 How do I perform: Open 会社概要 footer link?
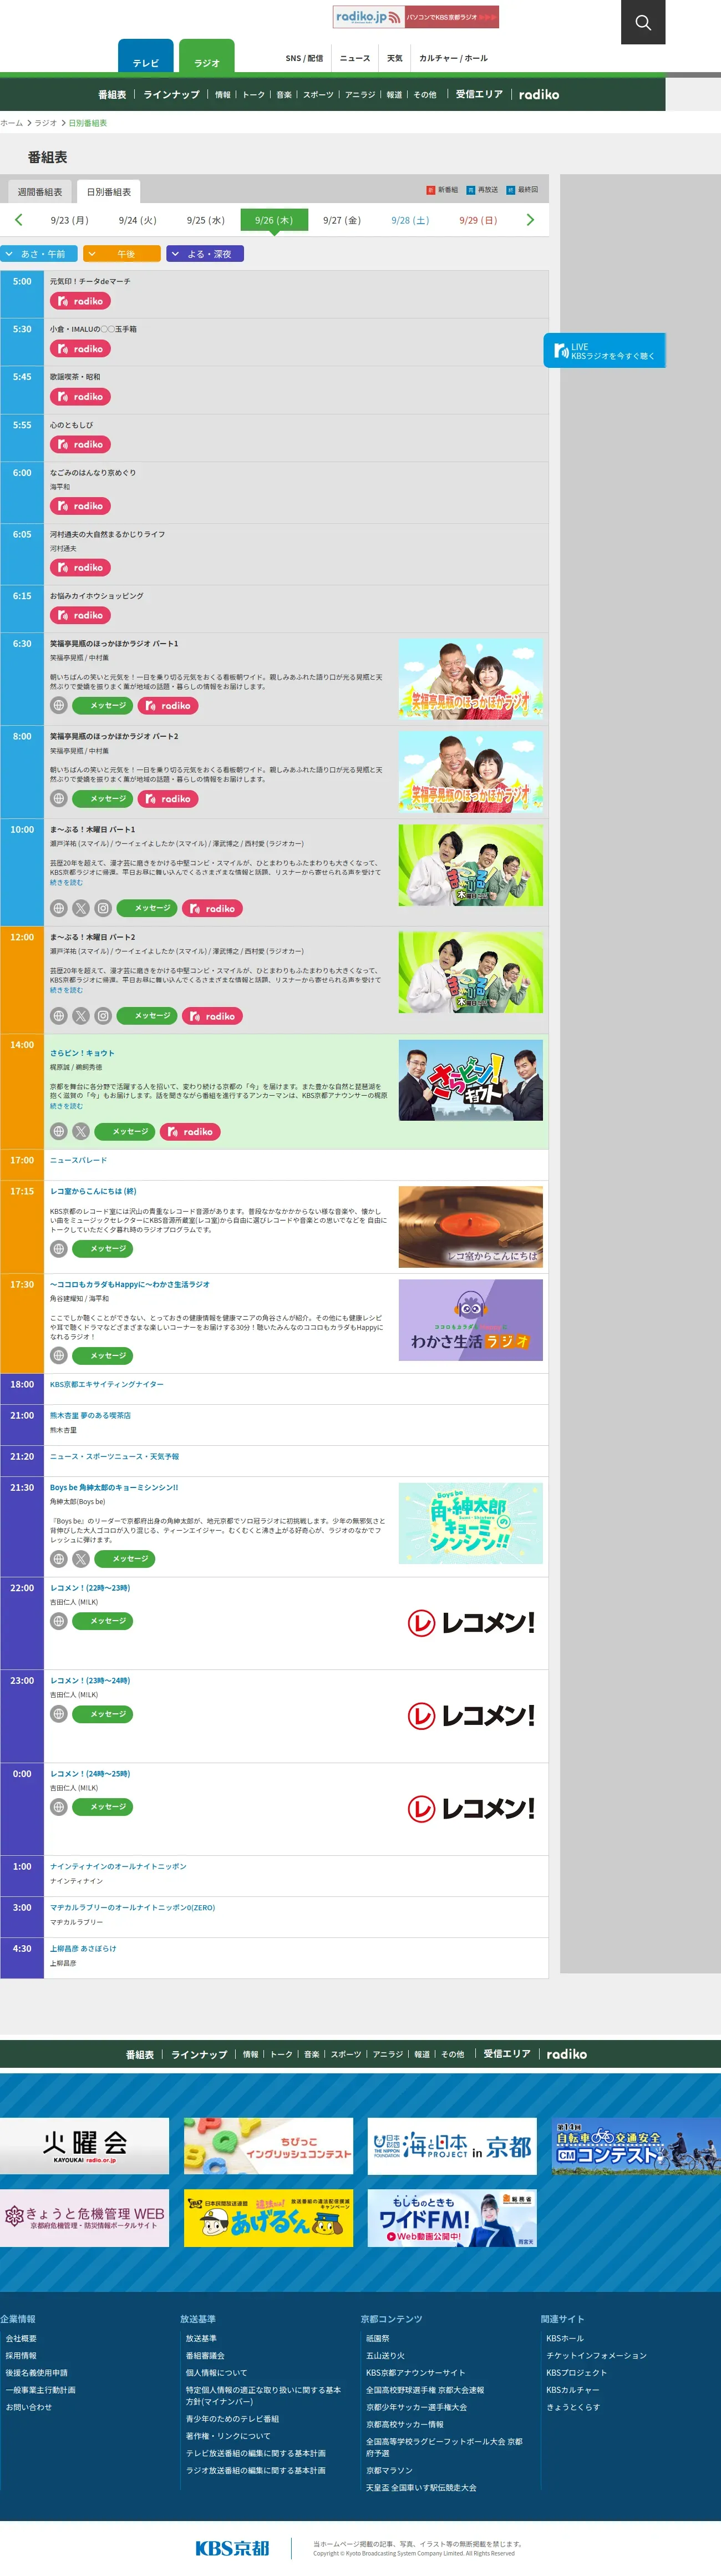tap(21, 2338)
